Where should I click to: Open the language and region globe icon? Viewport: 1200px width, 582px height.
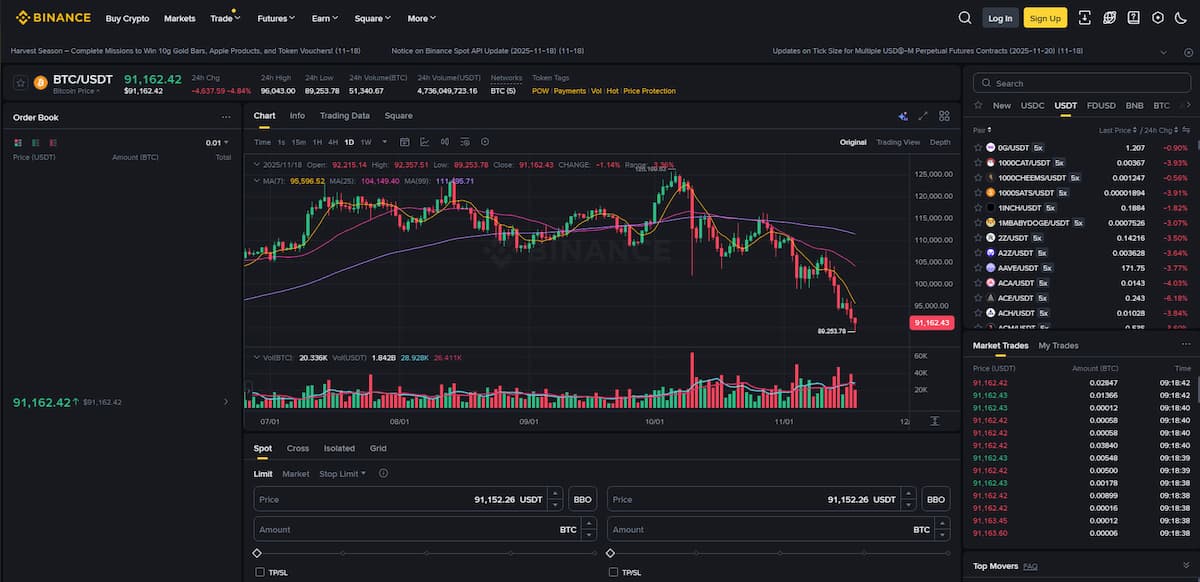point(1109,18)
